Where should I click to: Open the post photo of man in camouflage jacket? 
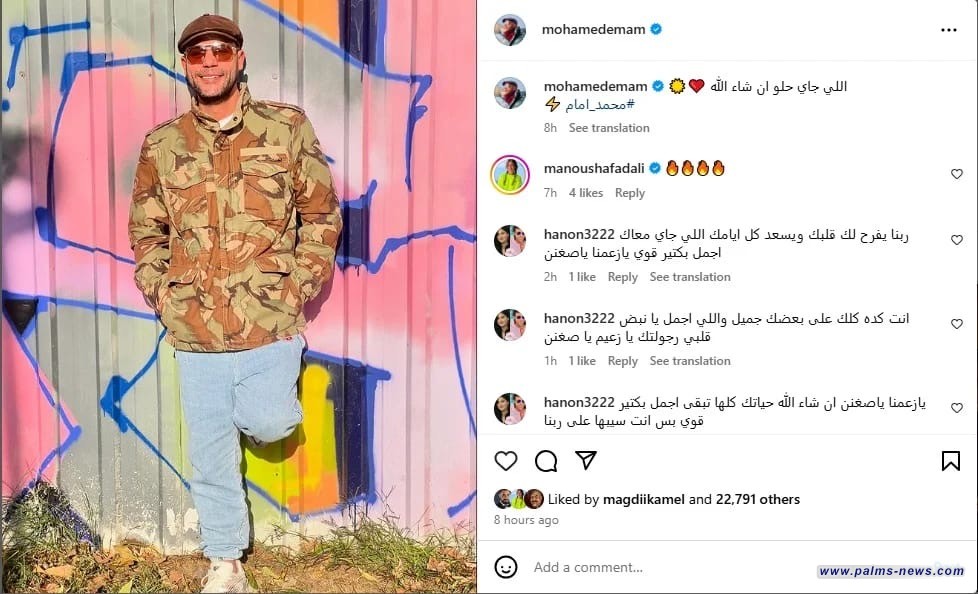pos(238,297)
